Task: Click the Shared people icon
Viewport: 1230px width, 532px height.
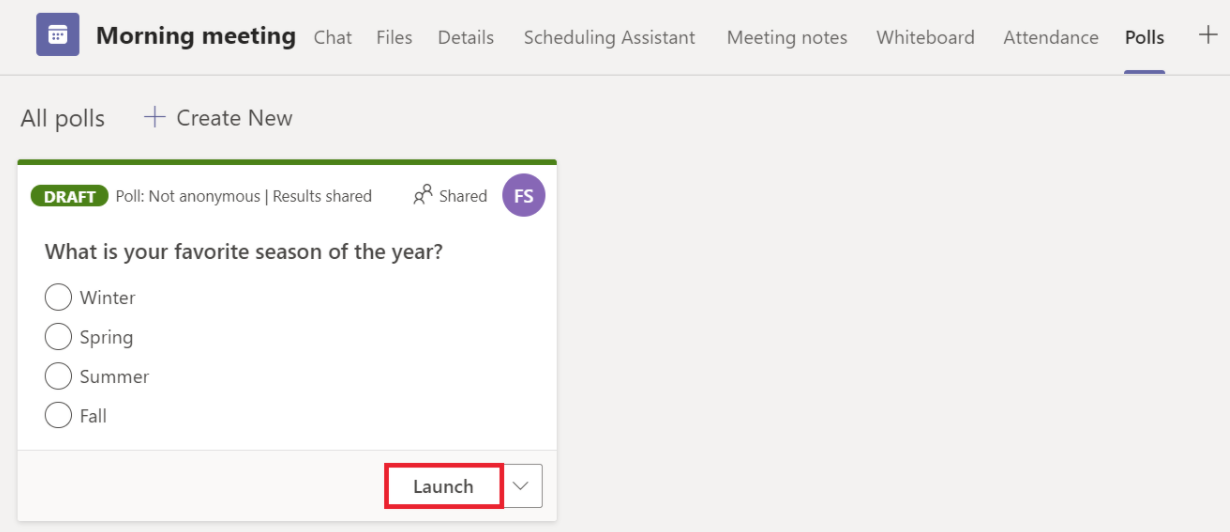Action: pyautogui.click(x=422, y=195)
